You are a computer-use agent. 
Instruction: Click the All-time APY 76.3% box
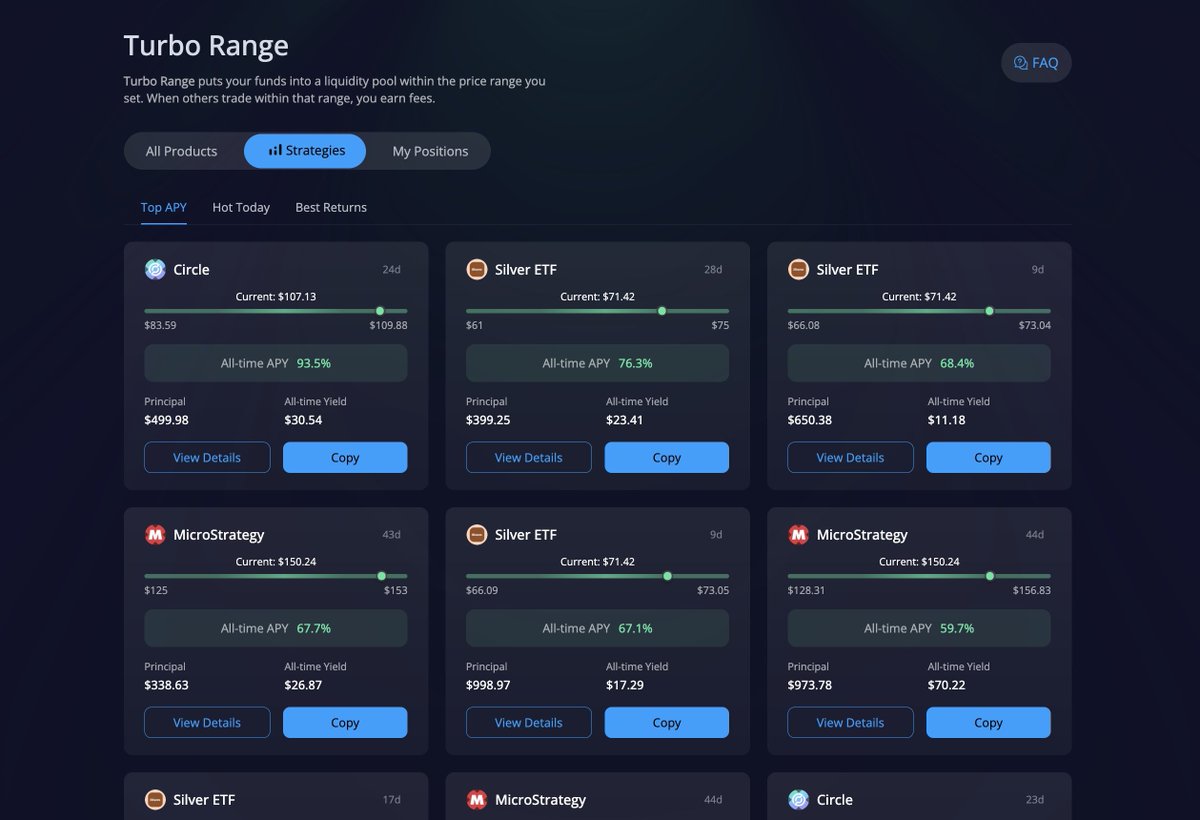click(597, 363)
